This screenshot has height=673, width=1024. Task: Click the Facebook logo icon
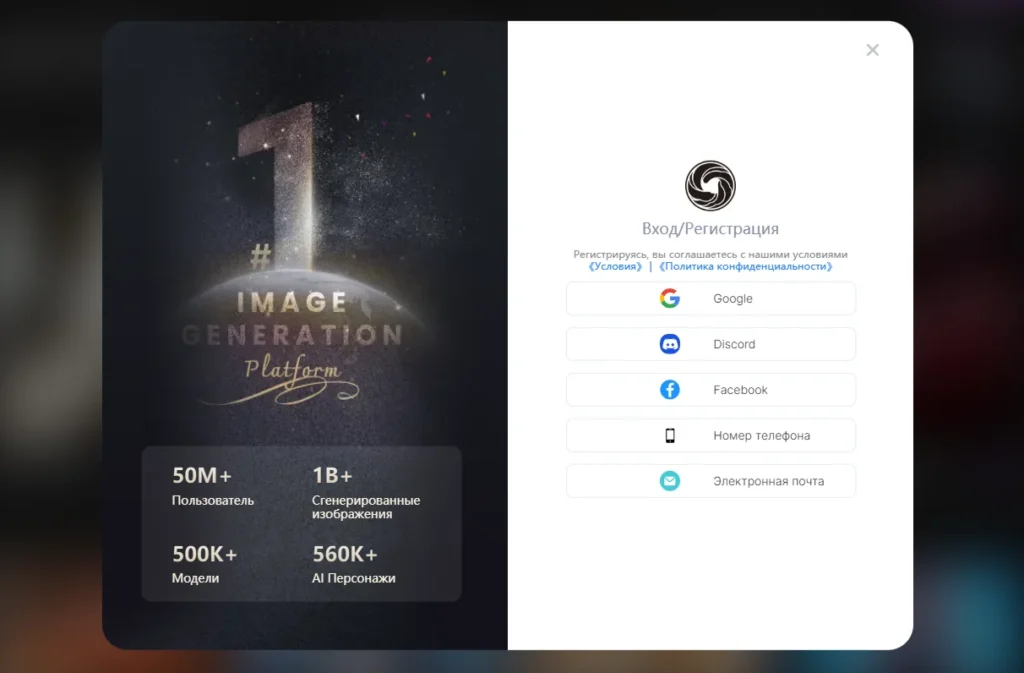(x=669, y=390)
